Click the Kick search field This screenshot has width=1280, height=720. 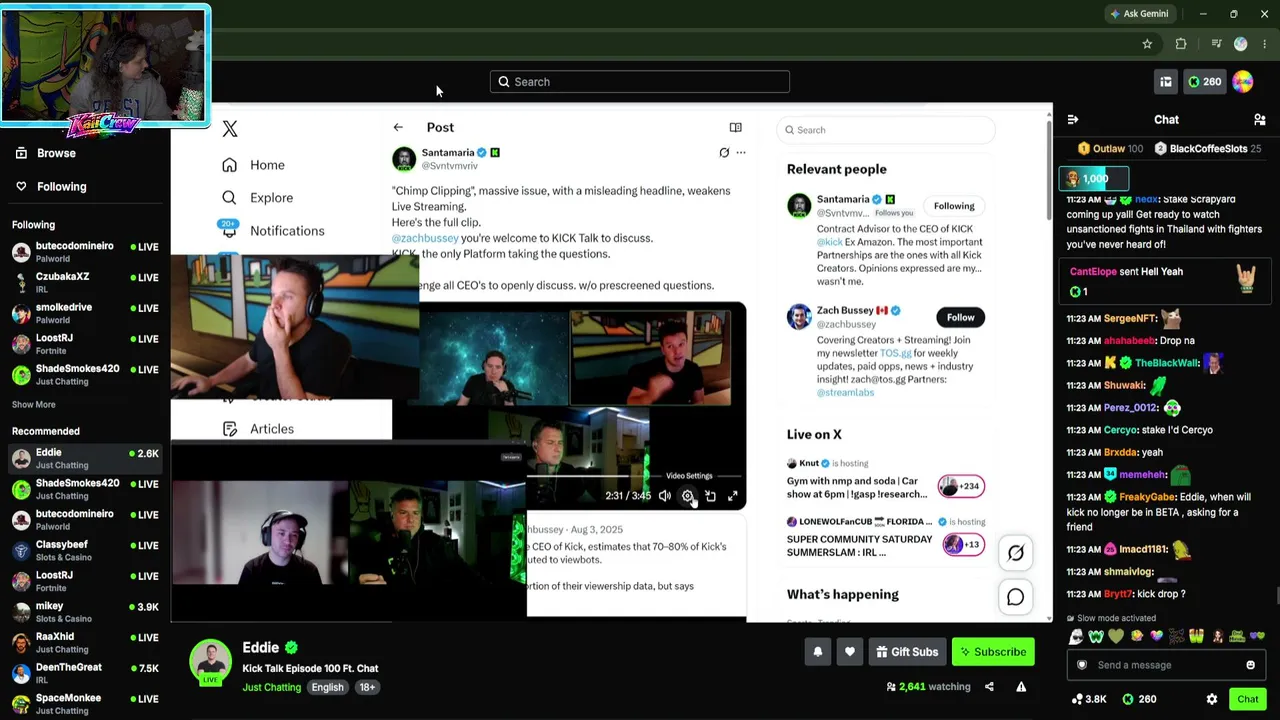(640, 82)
